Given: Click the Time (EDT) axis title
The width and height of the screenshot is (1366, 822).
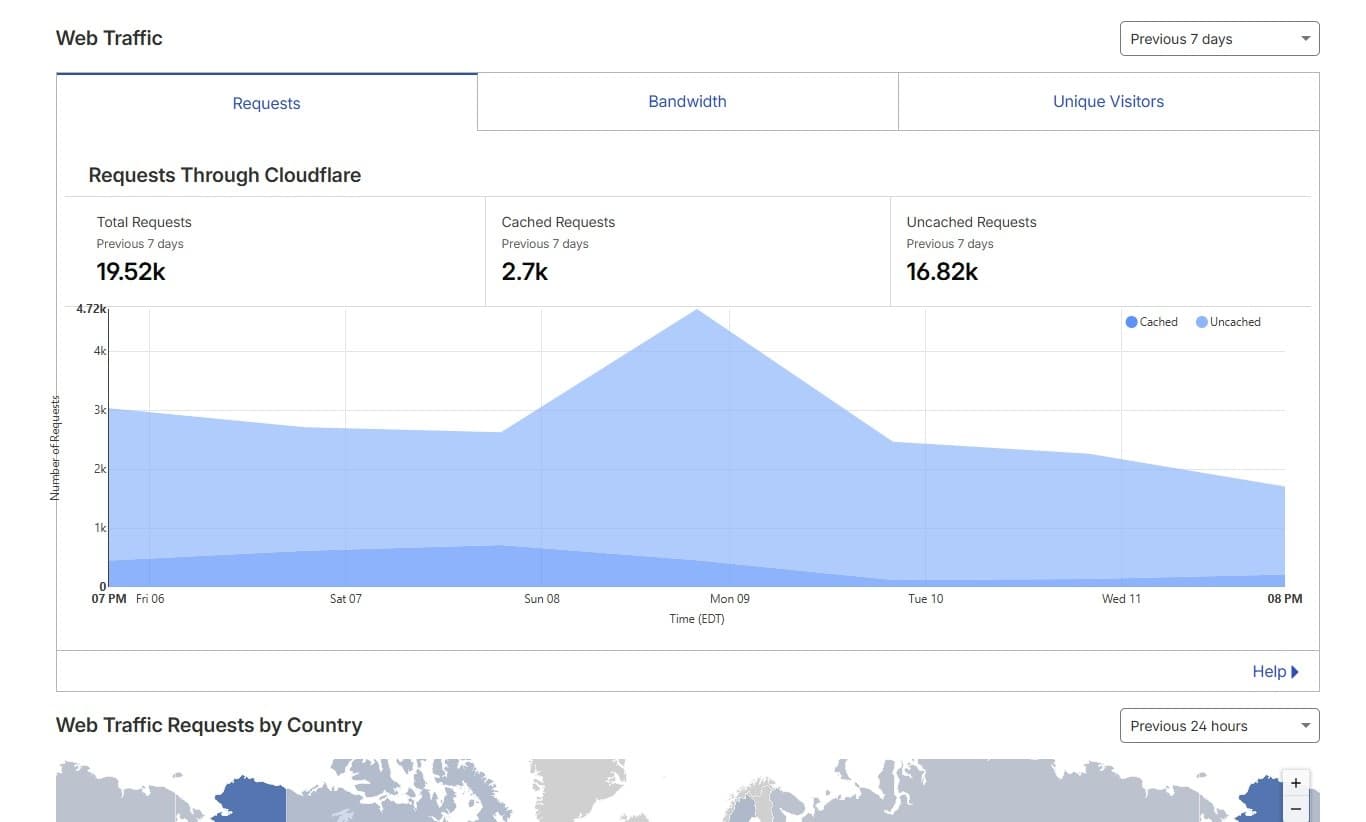Looking at the screenshot, I should coord(697,619).
